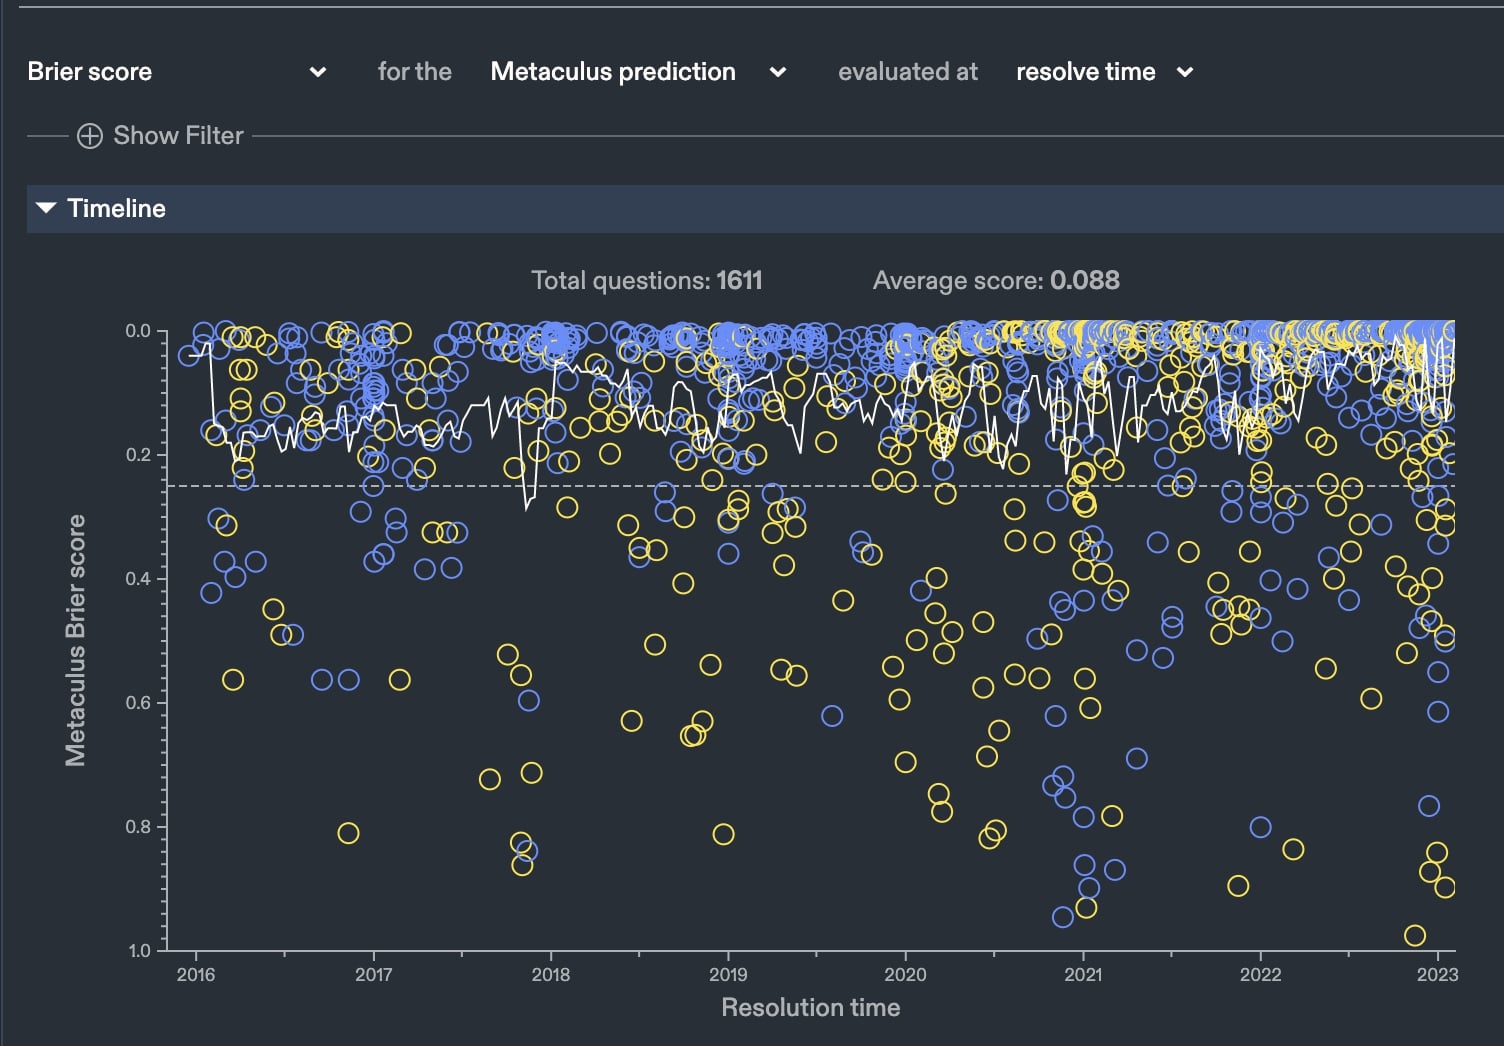
Task: Click the chevron next to resolve time
Action: [1184, 71]
